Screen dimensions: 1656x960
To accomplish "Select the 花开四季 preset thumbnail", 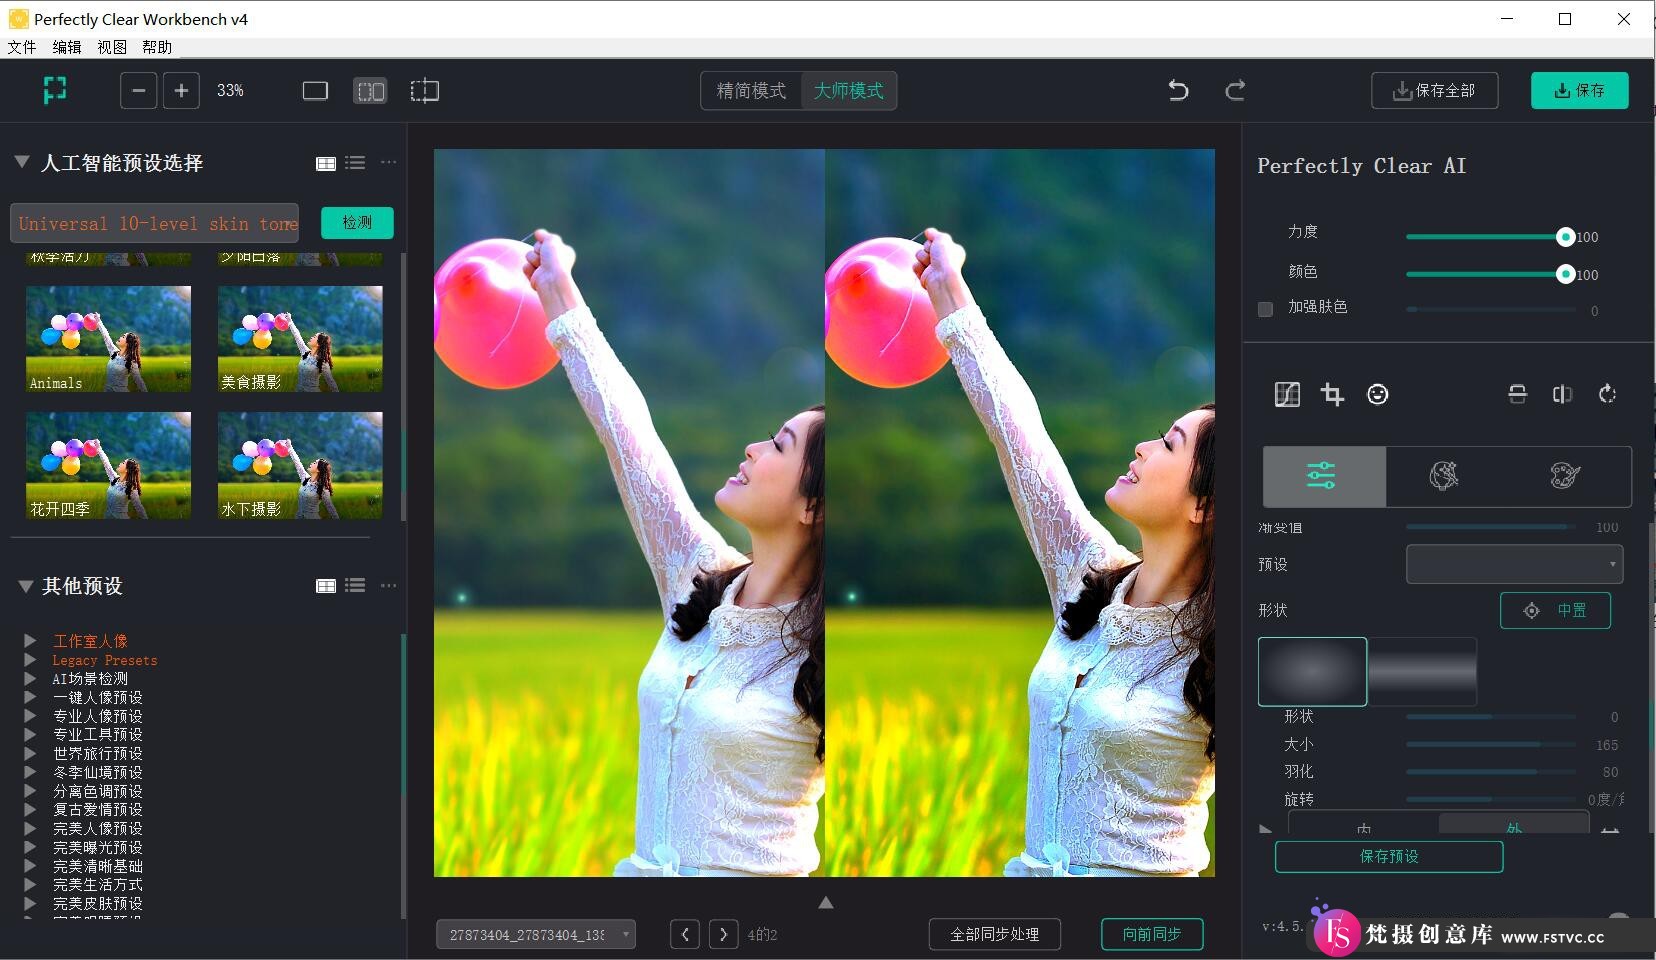I will coord(108,465).
